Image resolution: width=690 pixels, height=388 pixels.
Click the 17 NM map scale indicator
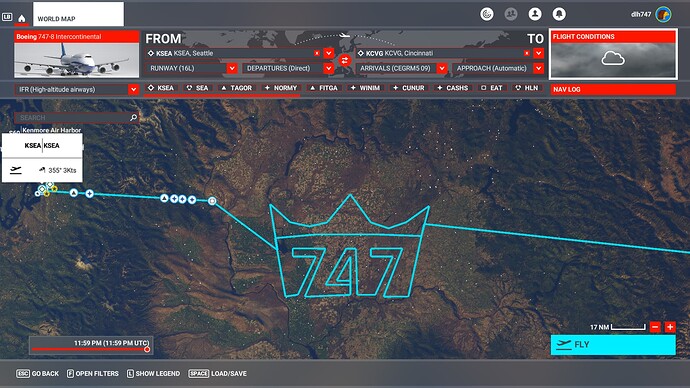click(x=617, y=327)
